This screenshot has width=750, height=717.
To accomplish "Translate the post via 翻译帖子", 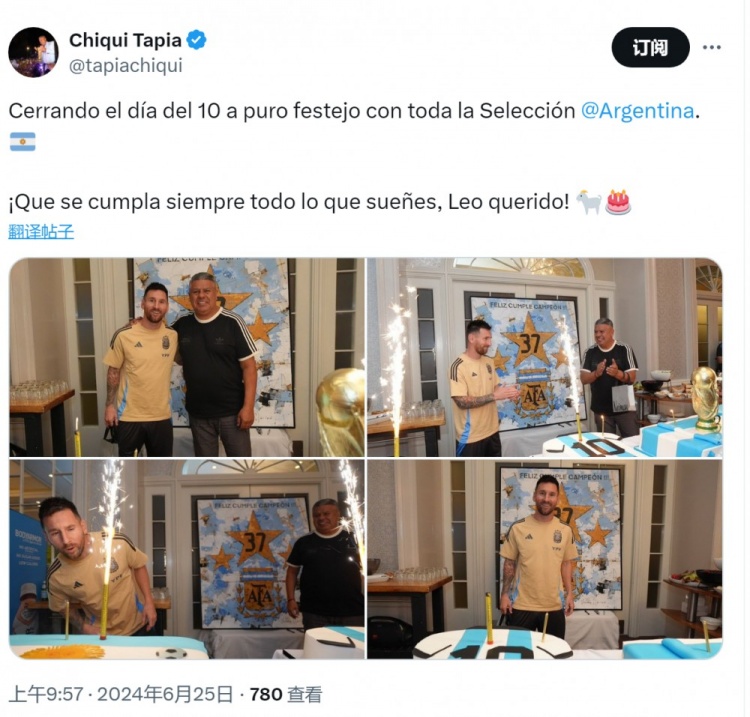I will pos(41,232).
